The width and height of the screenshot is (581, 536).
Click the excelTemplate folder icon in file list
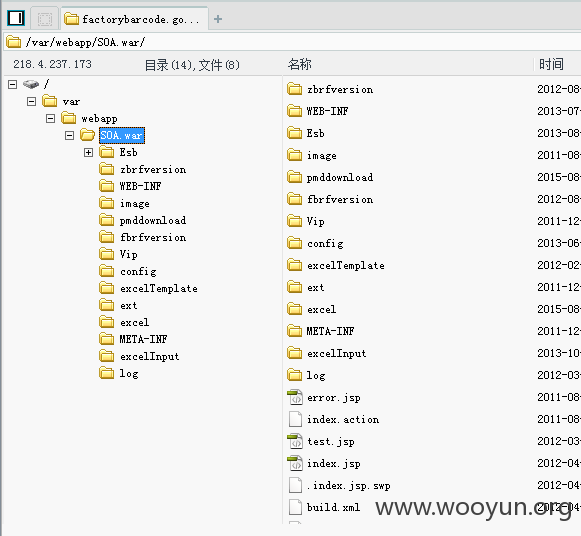click(295, 265)
